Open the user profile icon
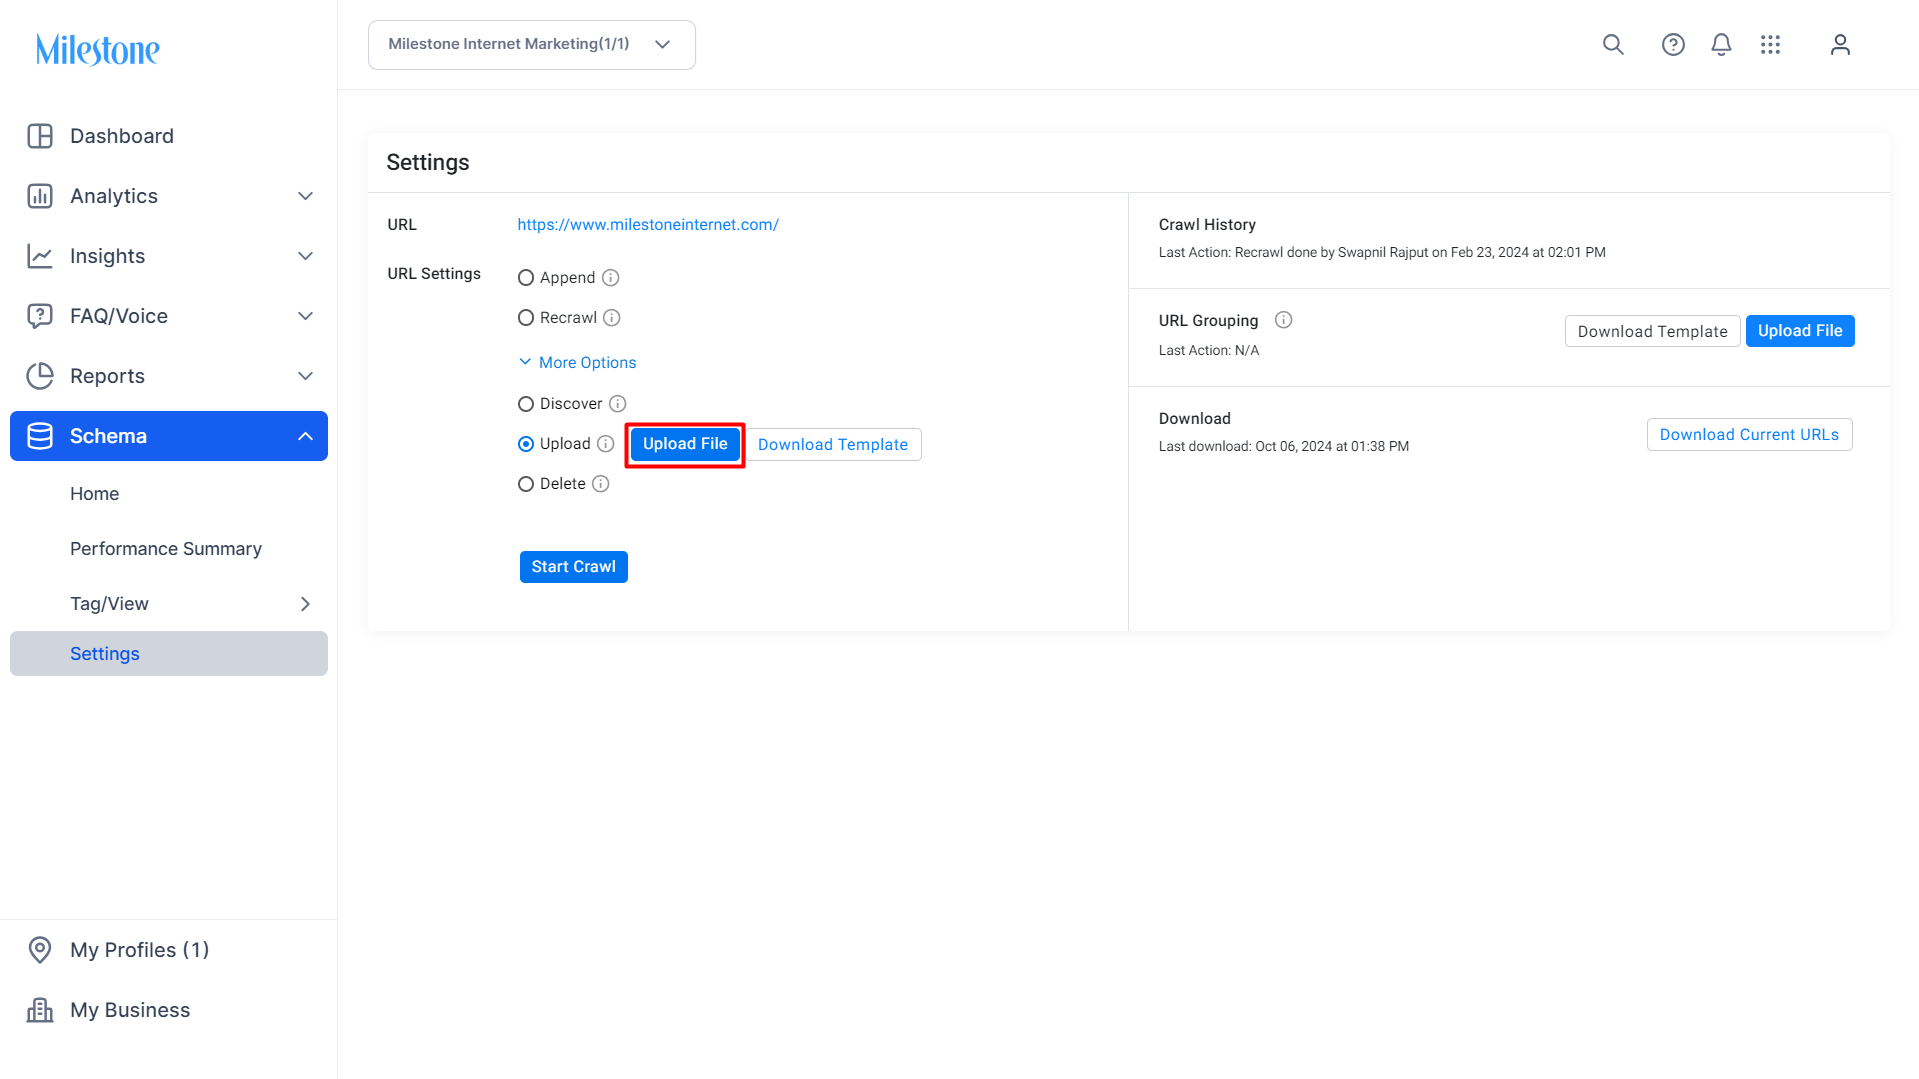The width and height of the screenshot is (1919, 1079). click(x=1840, y=45)
